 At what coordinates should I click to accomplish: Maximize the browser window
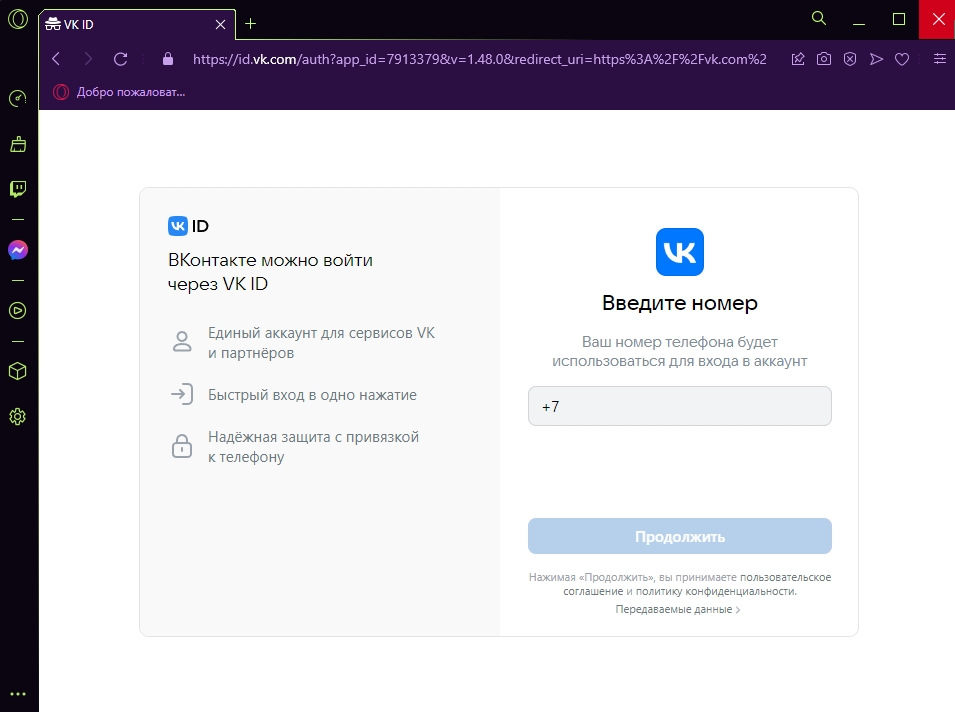tap(899, 19)
